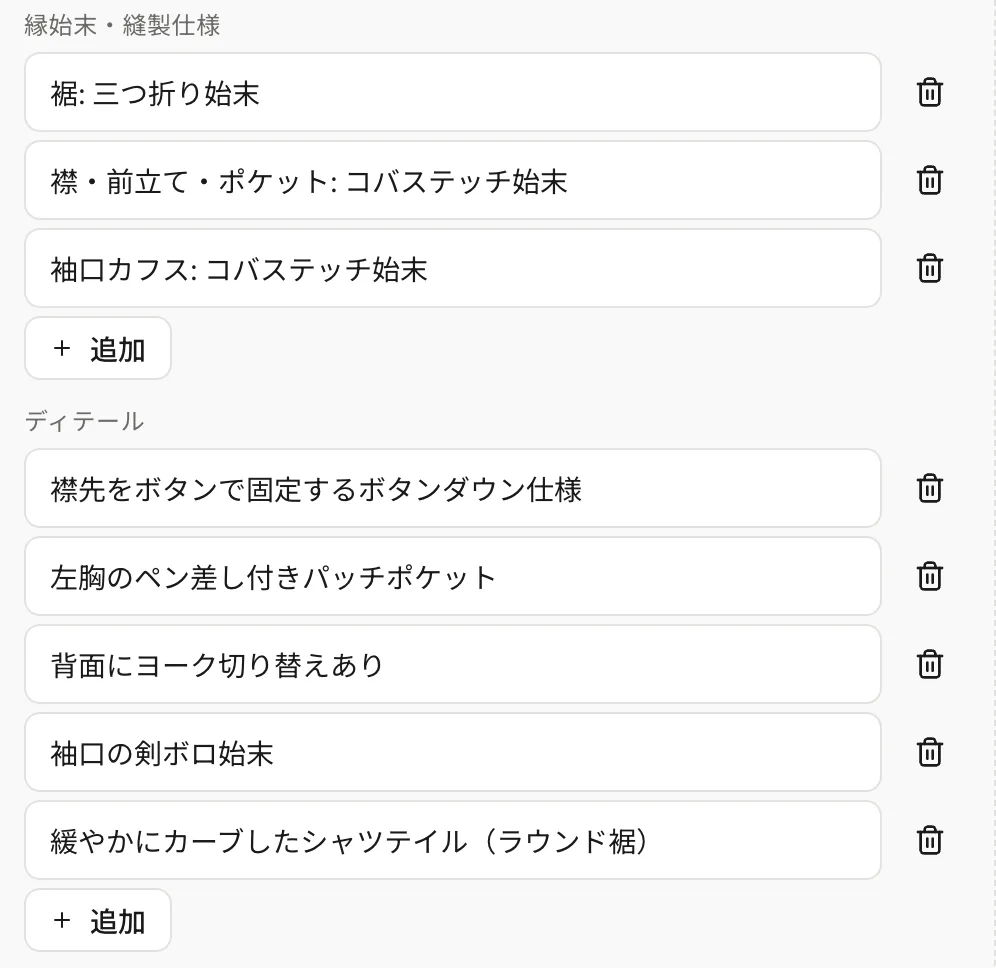
Task: Delete the 袖口の剣ボロ始末 row
Action: (x=929, y=753)
